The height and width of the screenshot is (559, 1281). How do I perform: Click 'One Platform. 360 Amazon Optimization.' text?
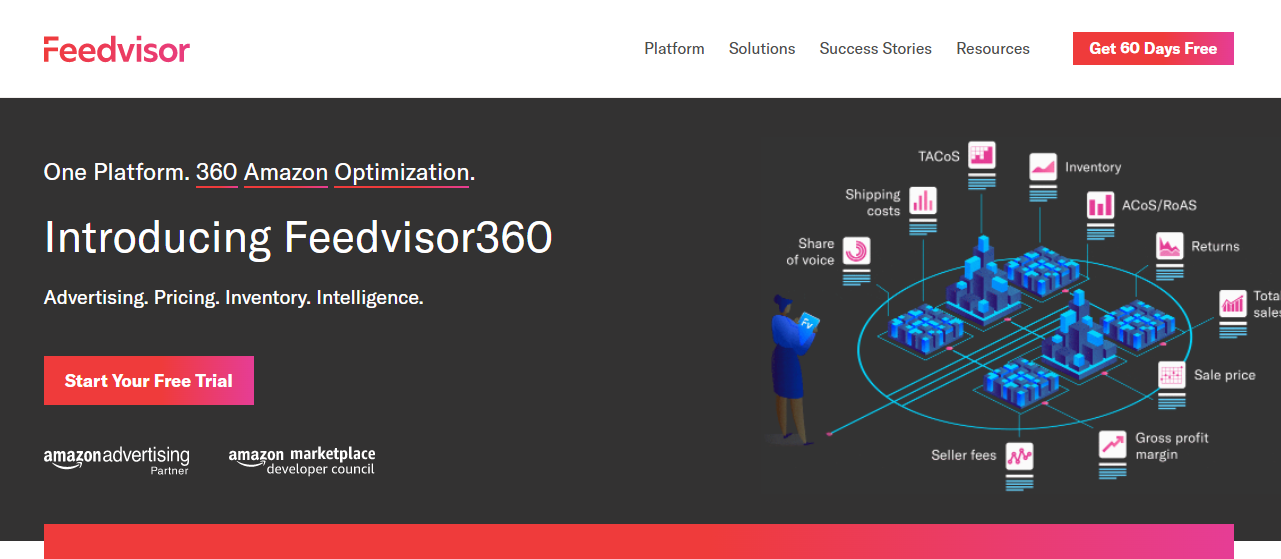[x=259, y=172]
